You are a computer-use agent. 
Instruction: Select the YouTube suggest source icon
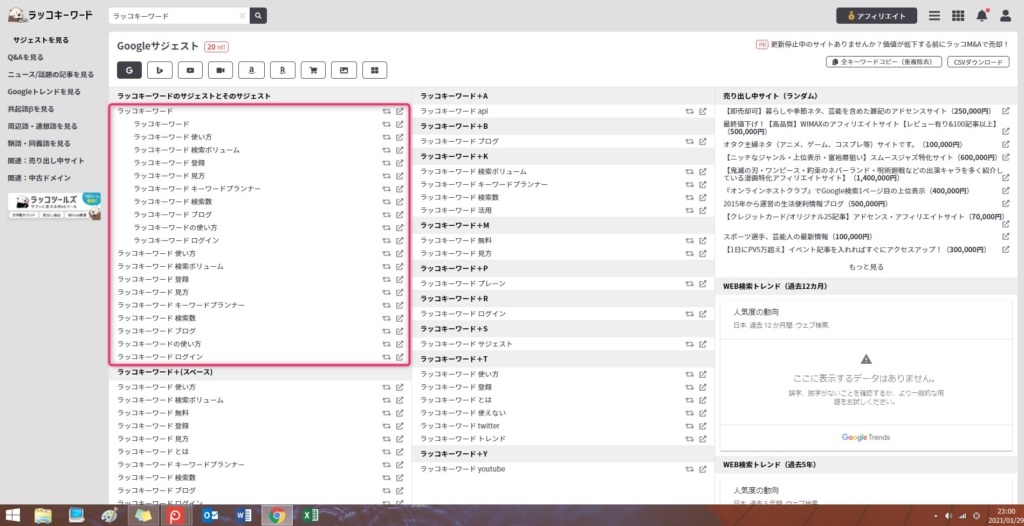point(191,70)
